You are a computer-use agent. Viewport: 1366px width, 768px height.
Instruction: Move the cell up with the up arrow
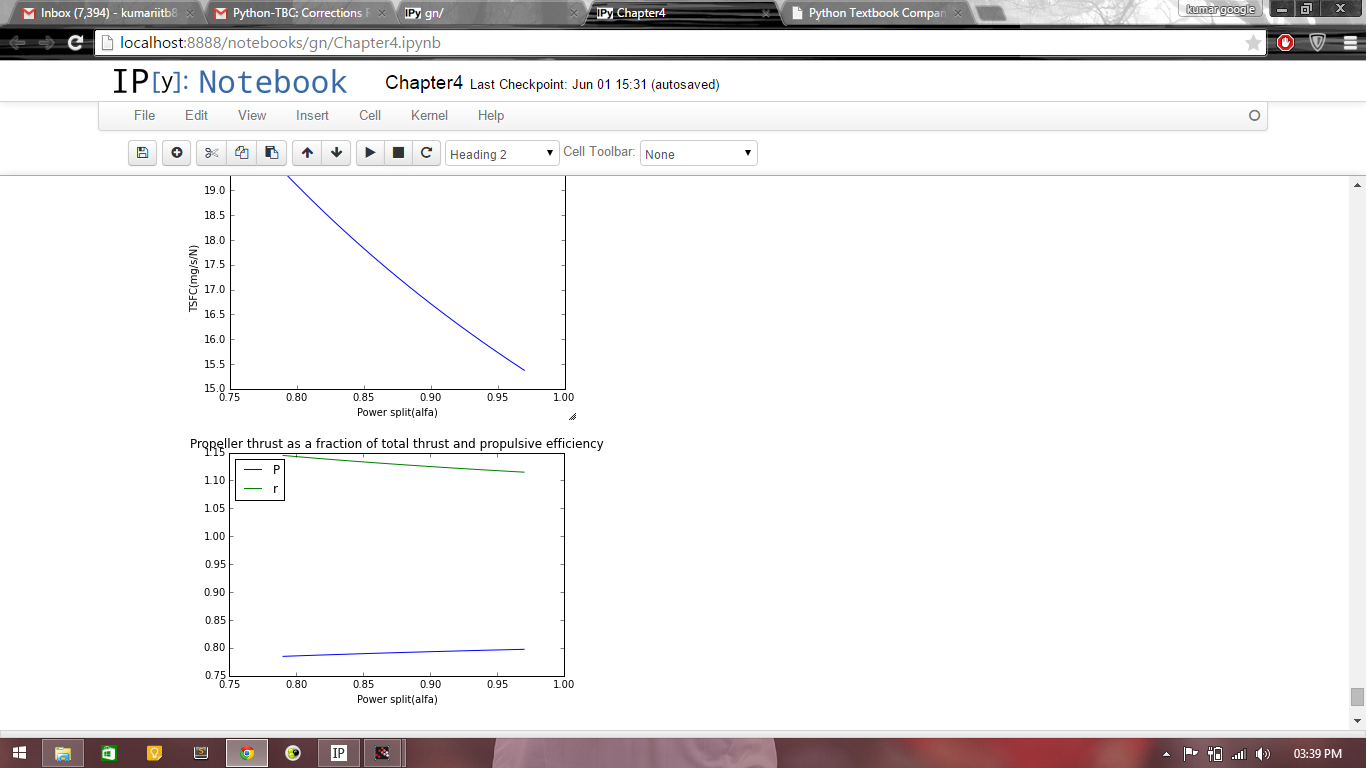[x=307, y=153]
